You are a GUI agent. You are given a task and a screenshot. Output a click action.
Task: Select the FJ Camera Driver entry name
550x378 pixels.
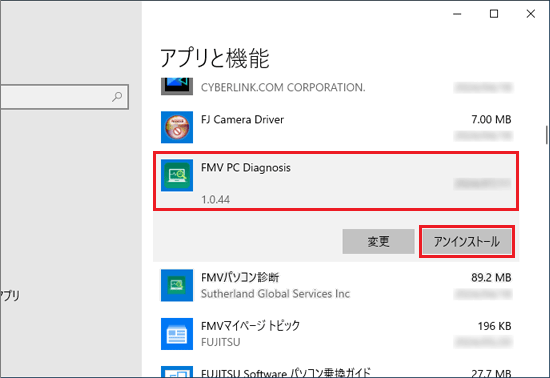click(242, 120)
